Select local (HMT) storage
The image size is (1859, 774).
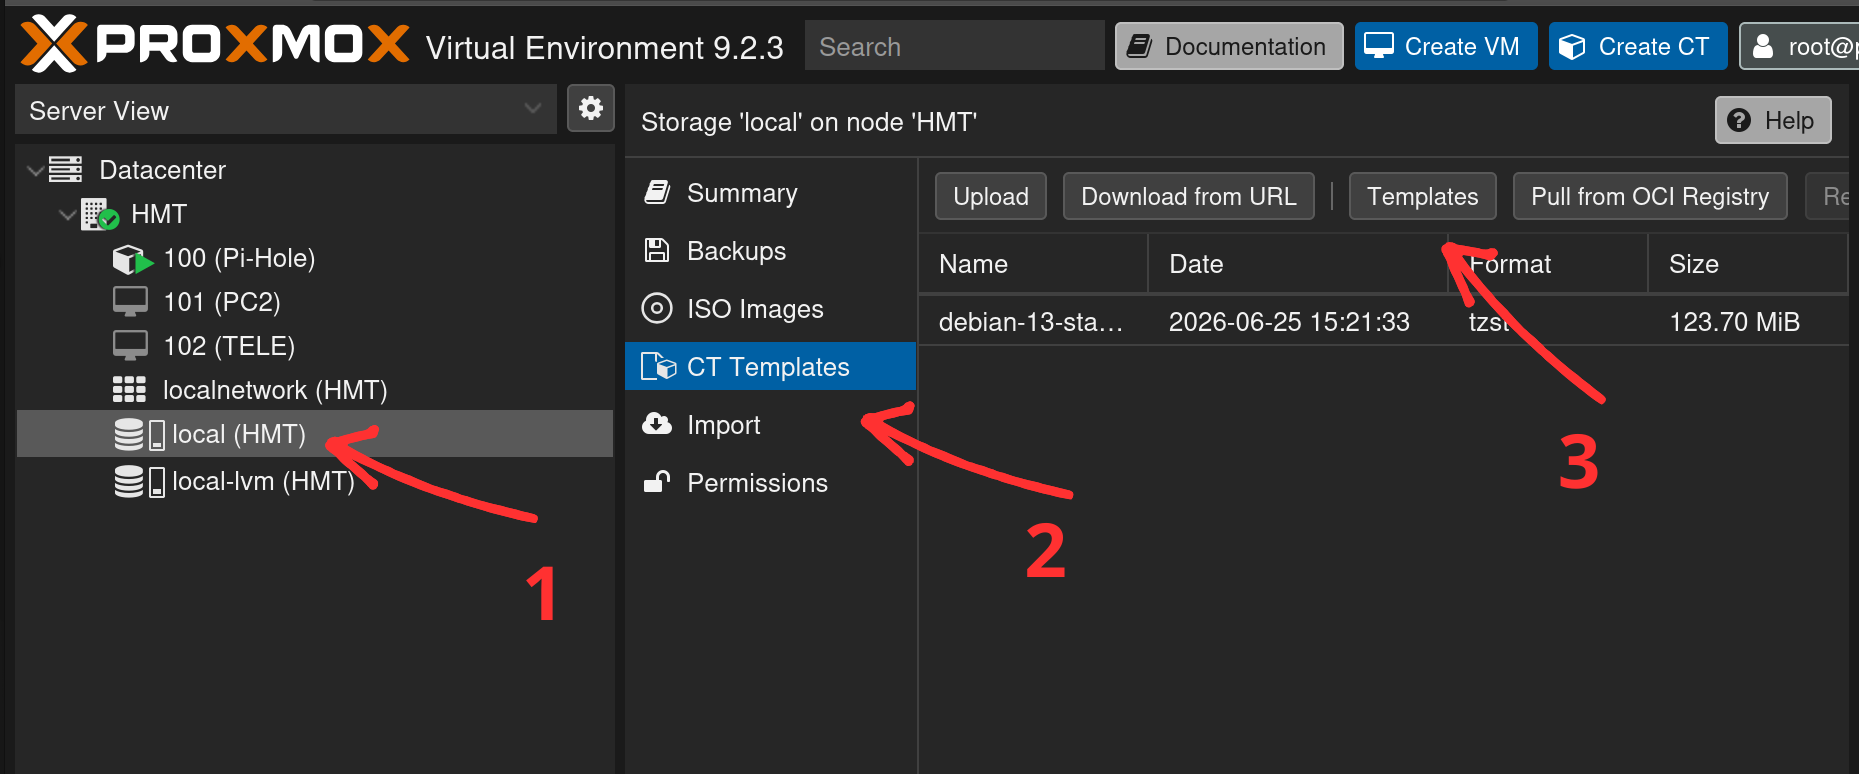315,434
